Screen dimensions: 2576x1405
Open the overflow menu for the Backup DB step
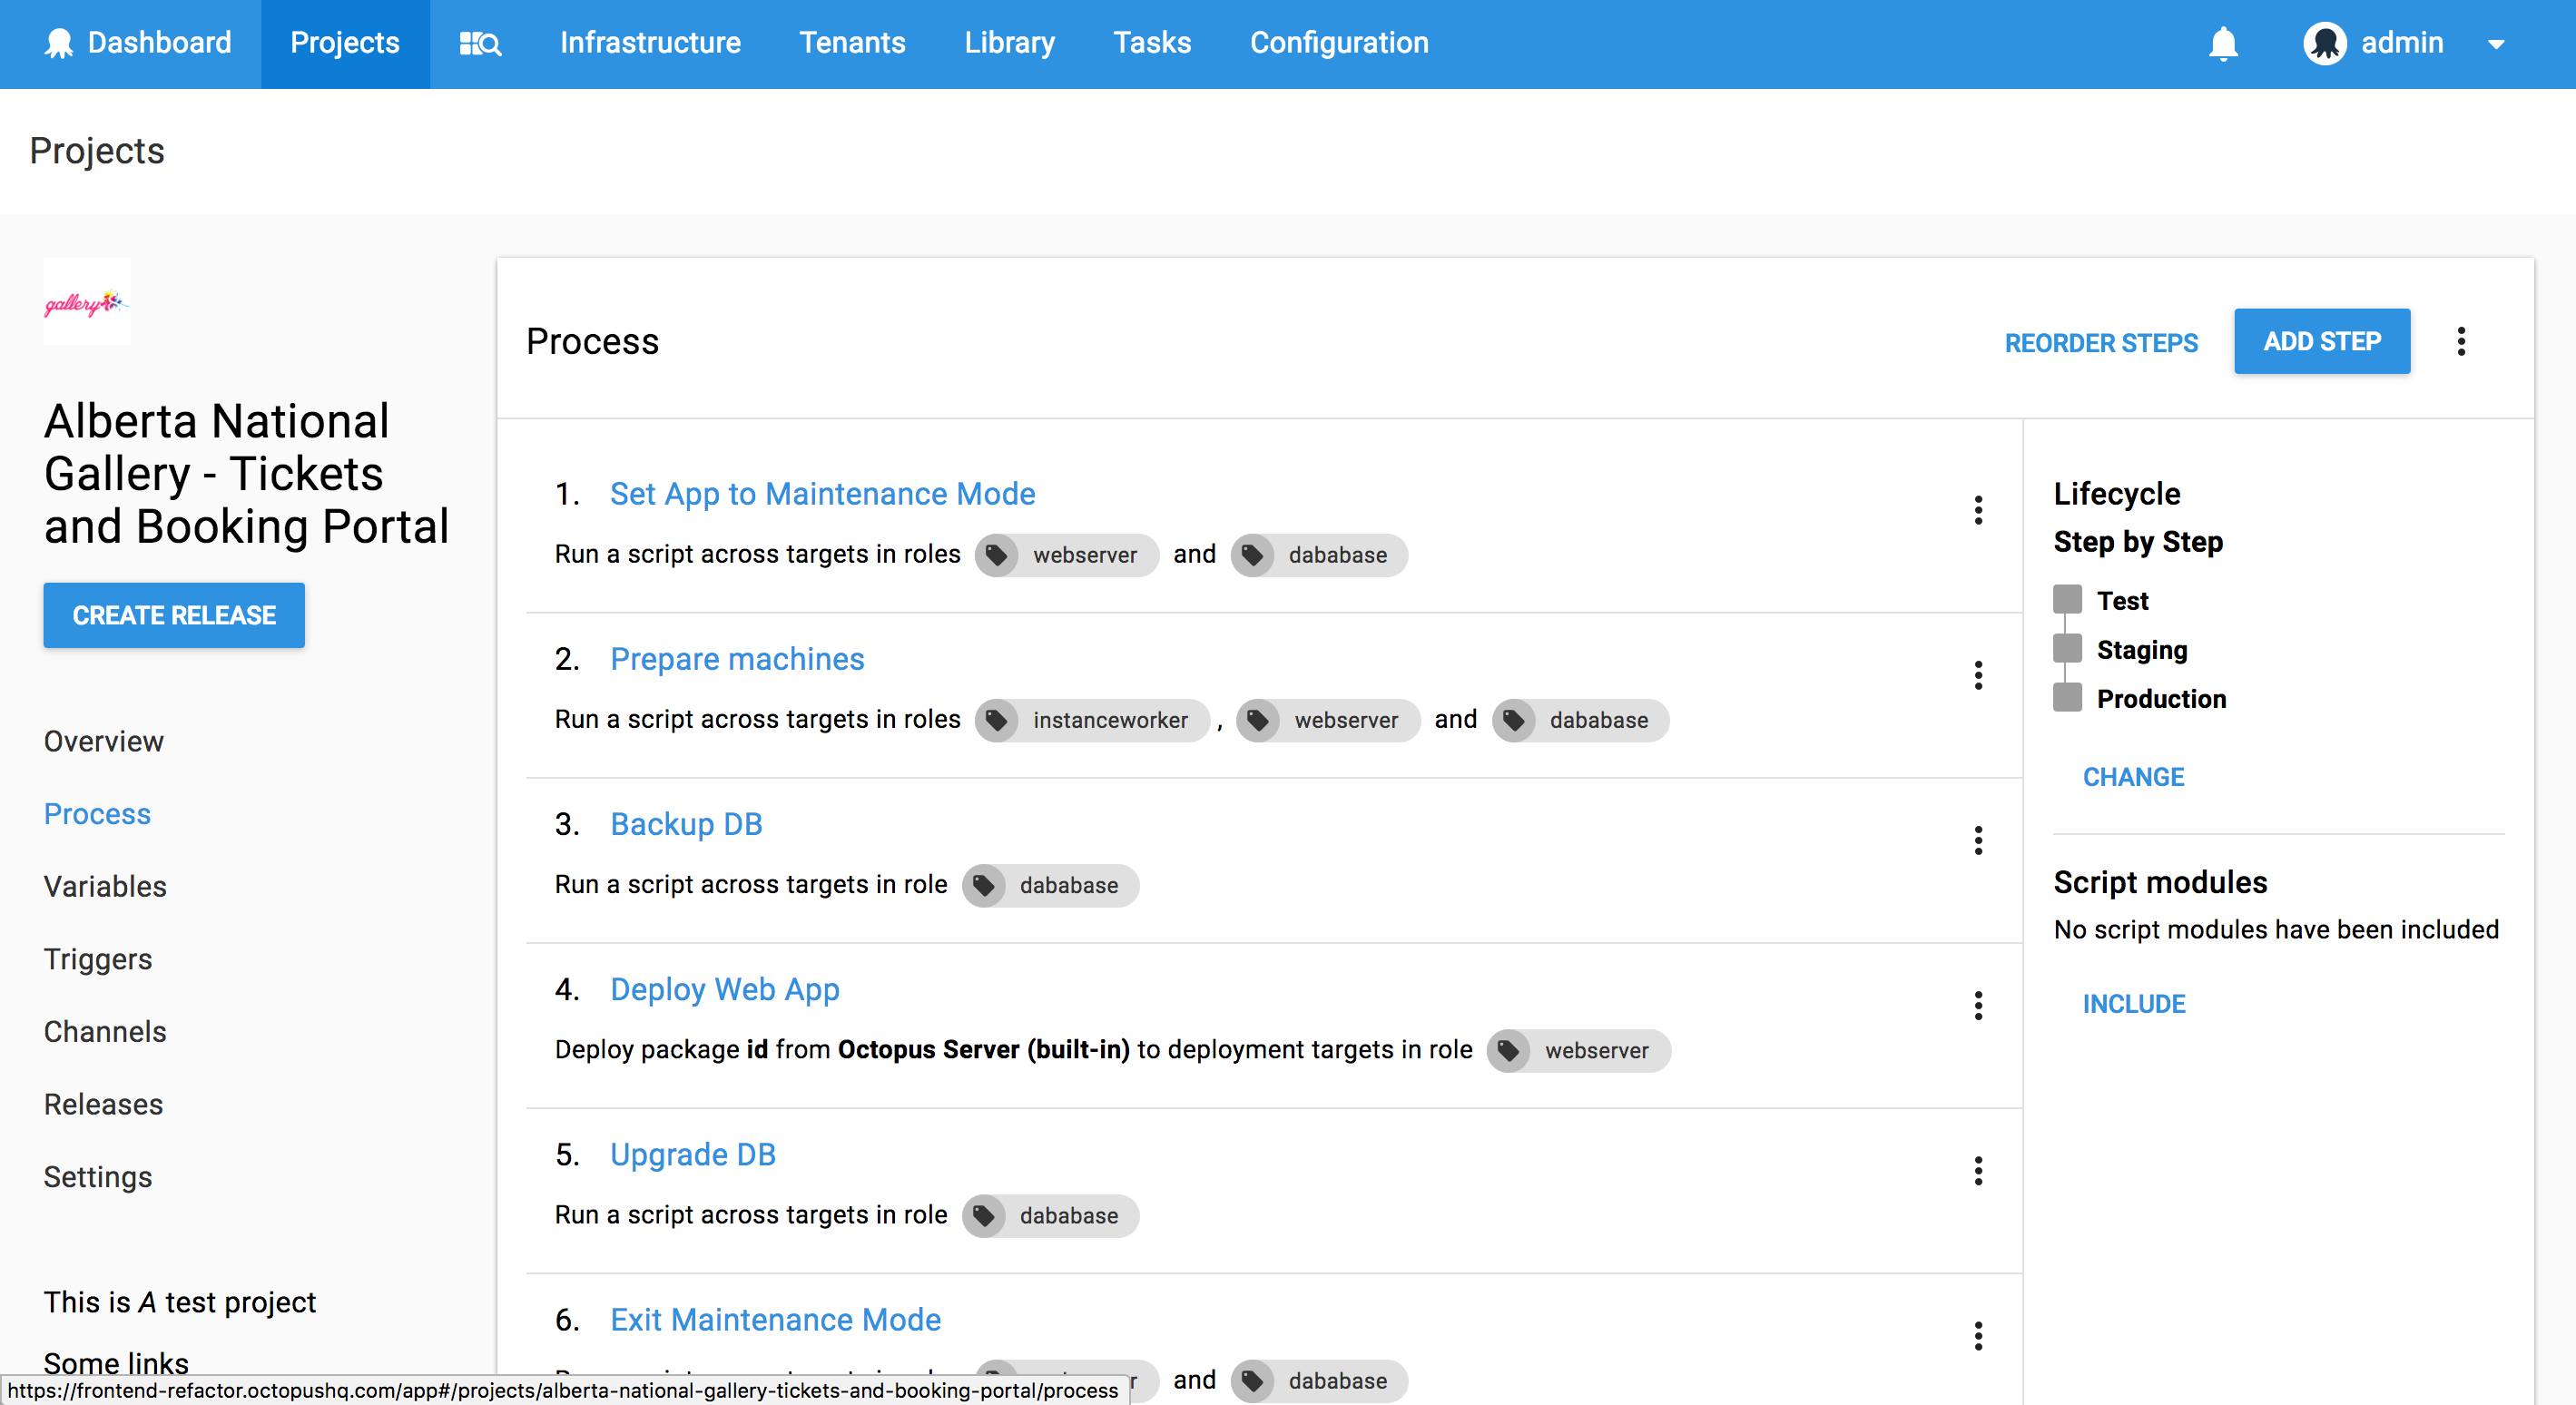pyautogui.click(x=1978, y=840)
